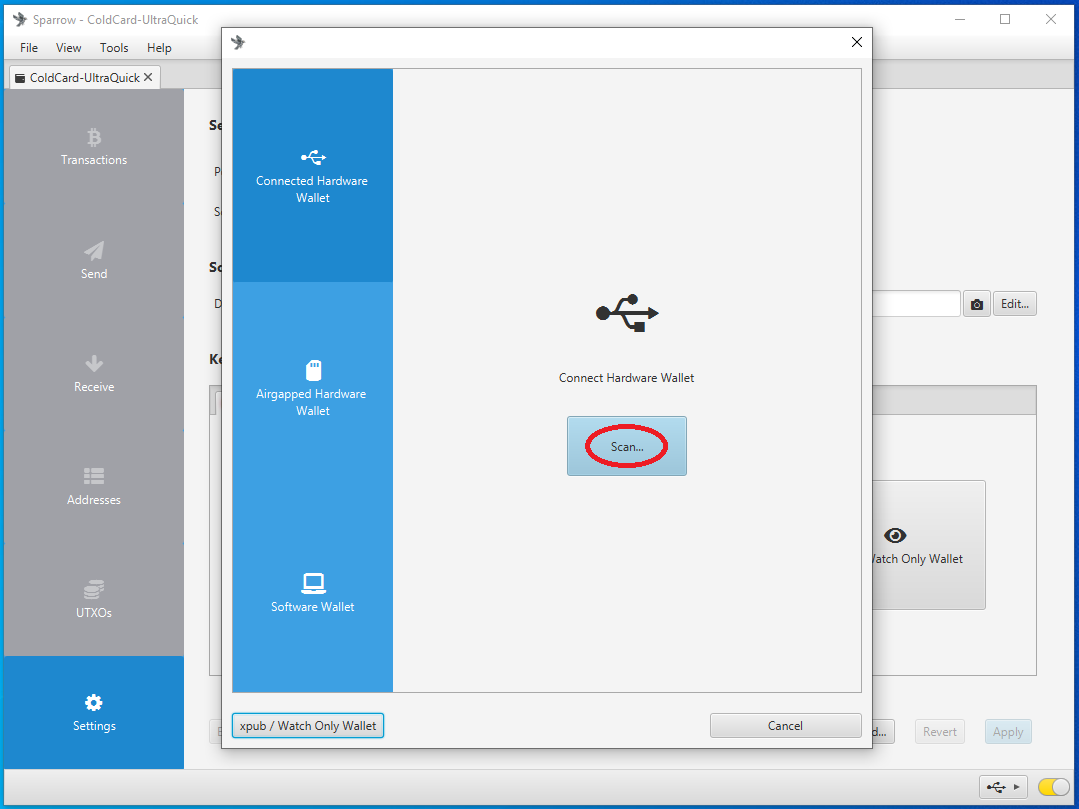This screenshot has width=1079, height=809.
Task: Open the View menu
Action: point(68,47)
